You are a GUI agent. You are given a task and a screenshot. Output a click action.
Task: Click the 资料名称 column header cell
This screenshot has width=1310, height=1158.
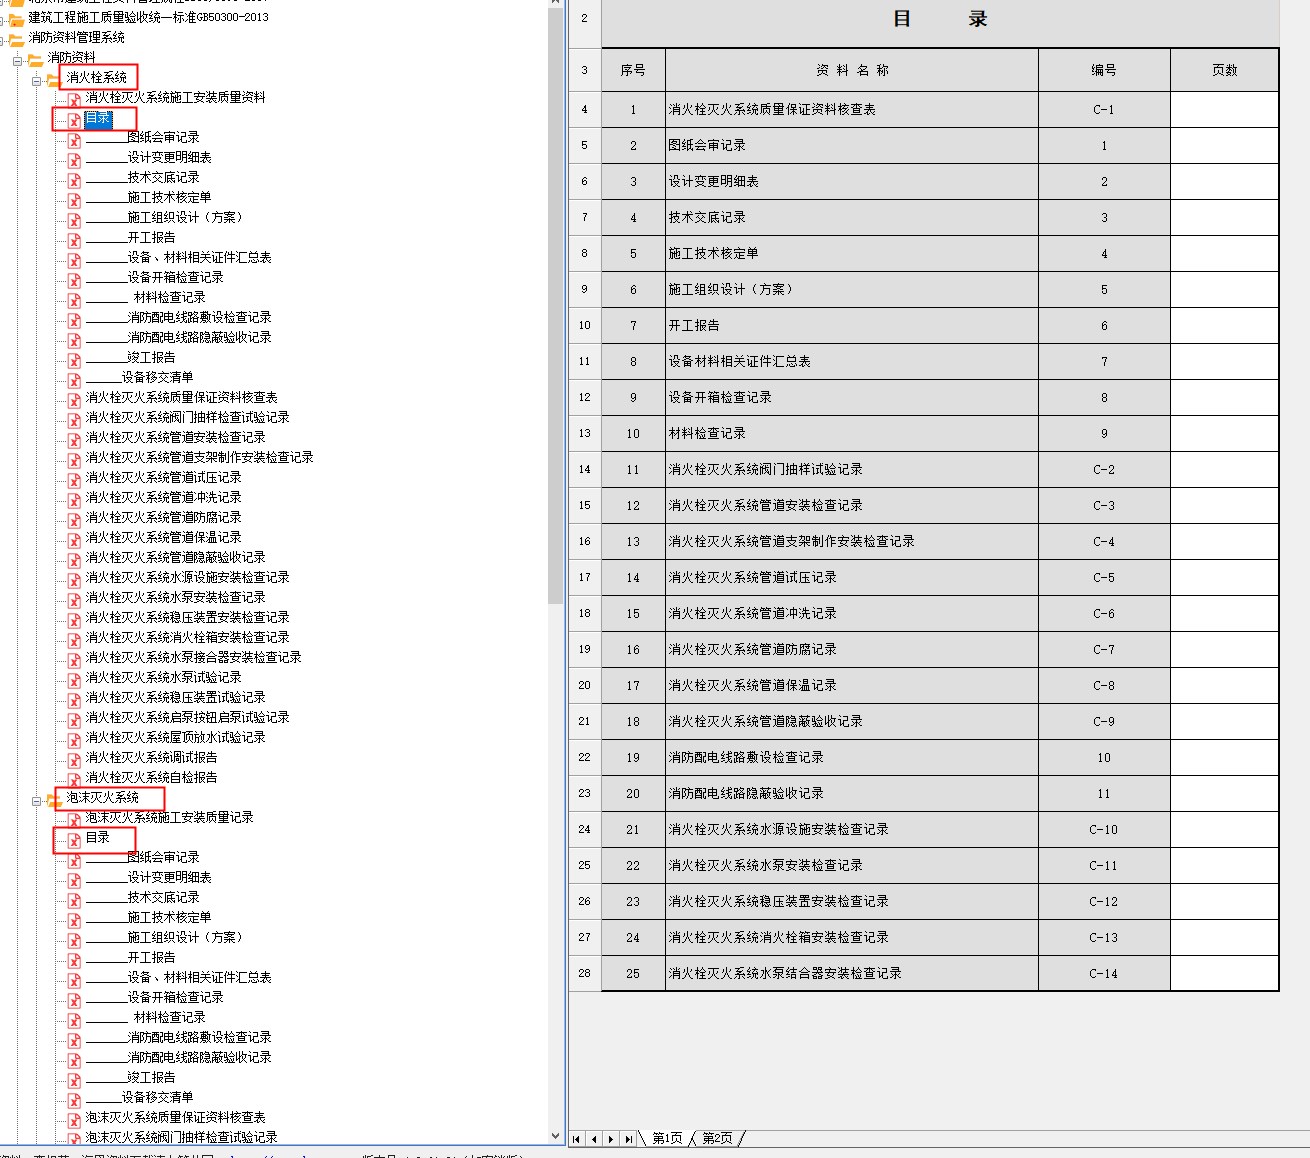(x=852, y=70)
